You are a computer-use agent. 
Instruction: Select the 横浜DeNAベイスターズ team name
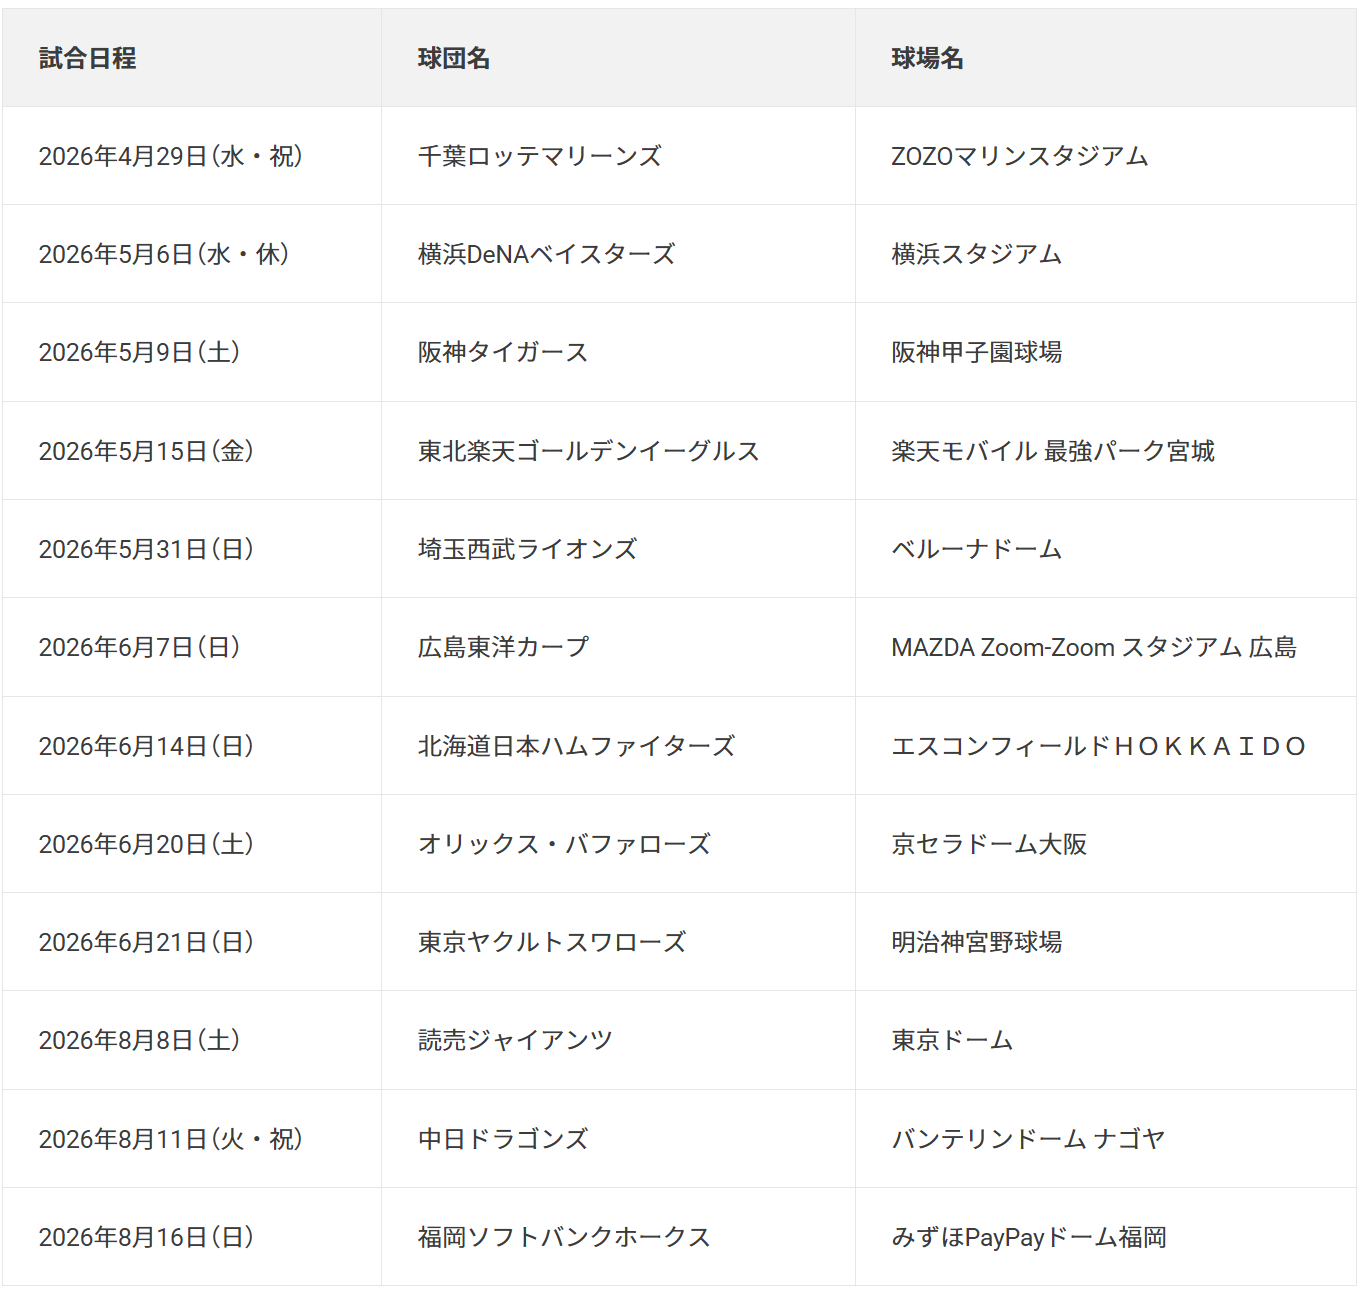(546, 254)
